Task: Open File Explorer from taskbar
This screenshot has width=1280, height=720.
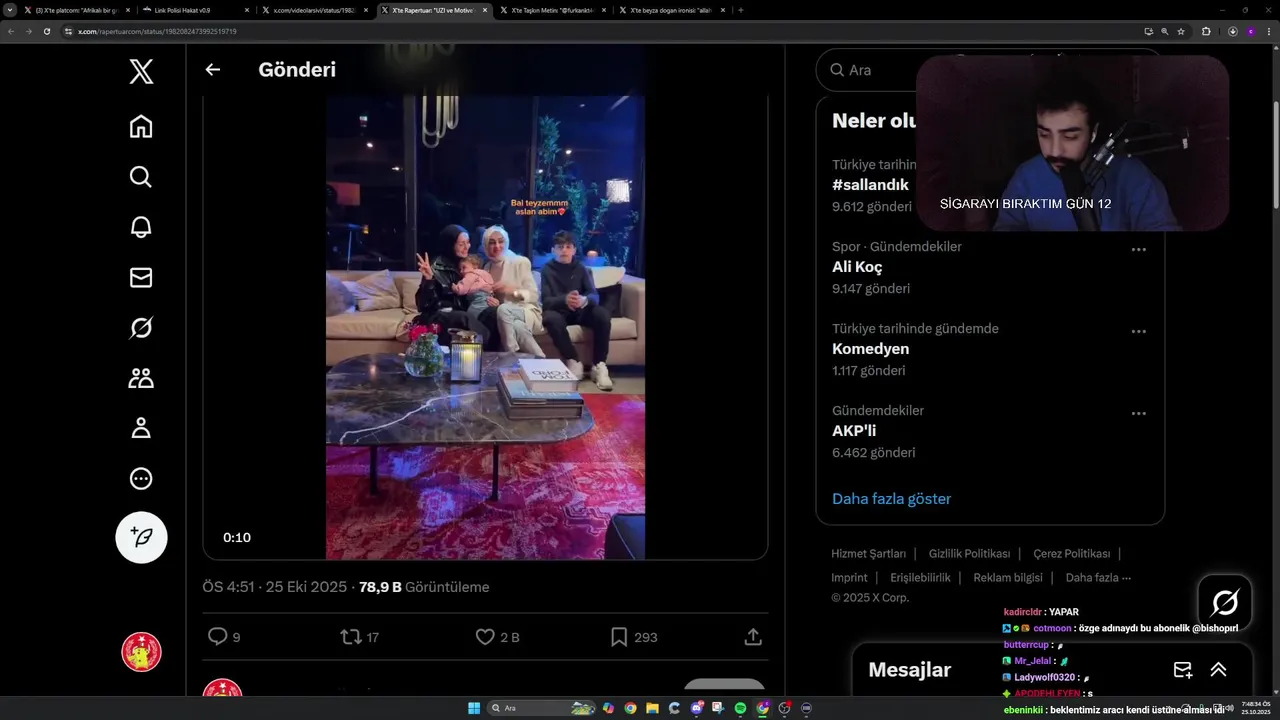Action: click(x=652, y=708)
